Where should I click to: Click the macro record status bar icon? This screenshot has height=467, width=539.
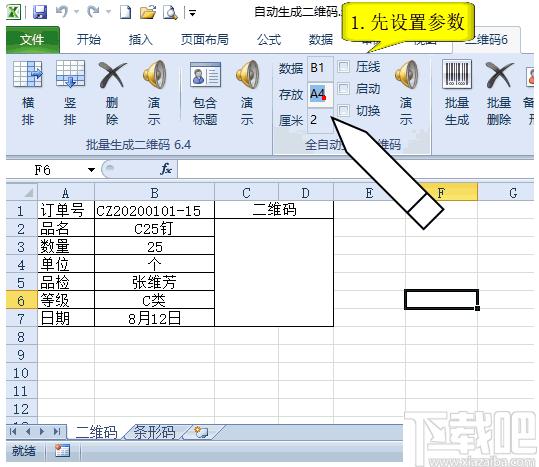62,451
